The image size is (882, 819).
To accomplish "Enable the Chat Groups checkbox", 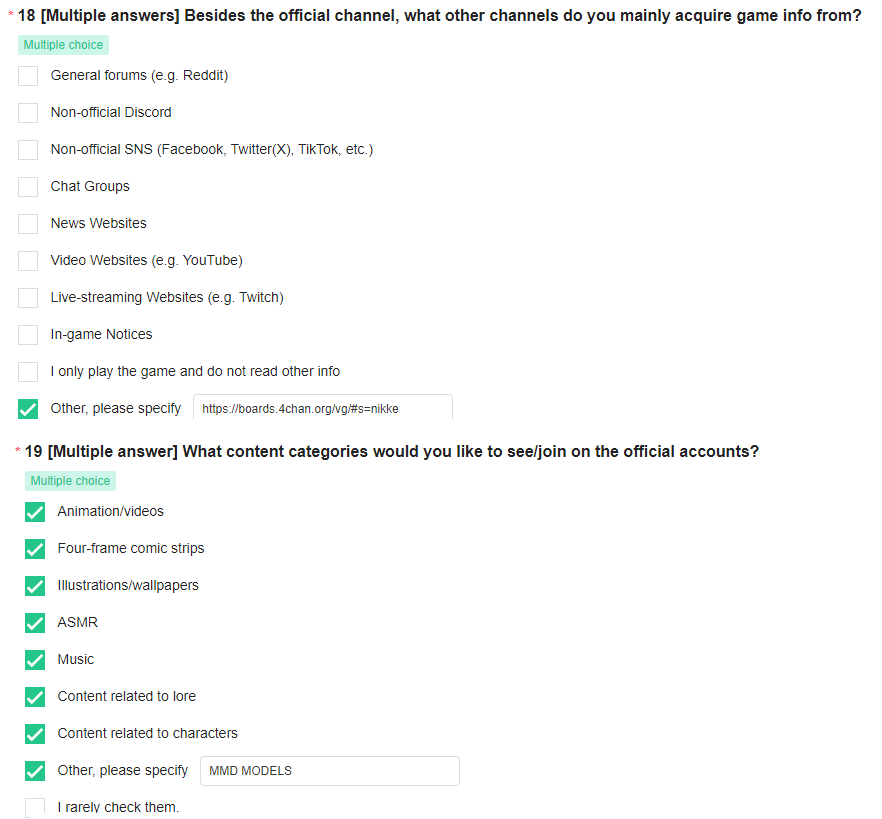I will [x=28, y=187].
